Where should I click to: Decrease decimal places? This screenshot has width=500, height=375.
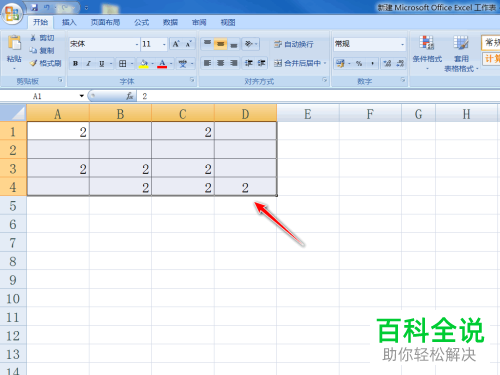[400, 63]
